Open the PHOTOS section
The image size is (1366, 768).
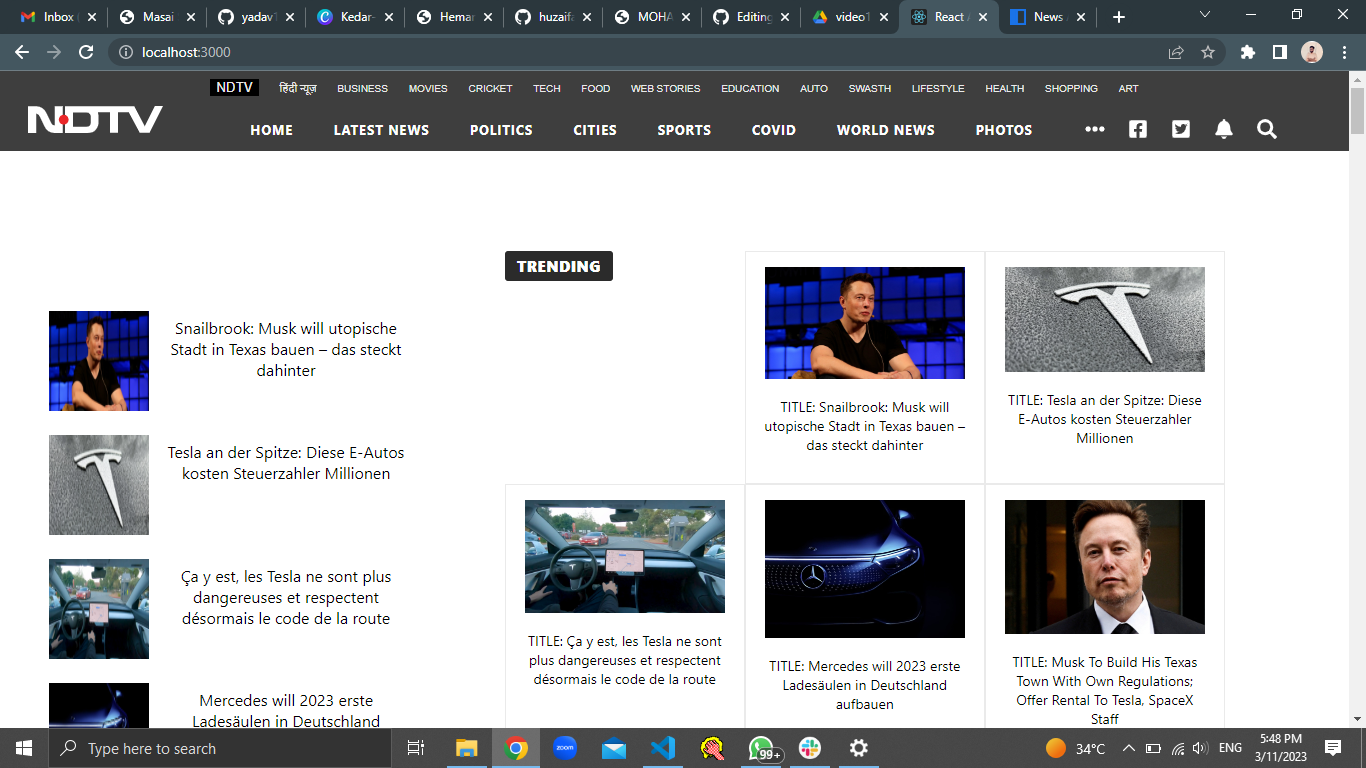pos(1004,130)
